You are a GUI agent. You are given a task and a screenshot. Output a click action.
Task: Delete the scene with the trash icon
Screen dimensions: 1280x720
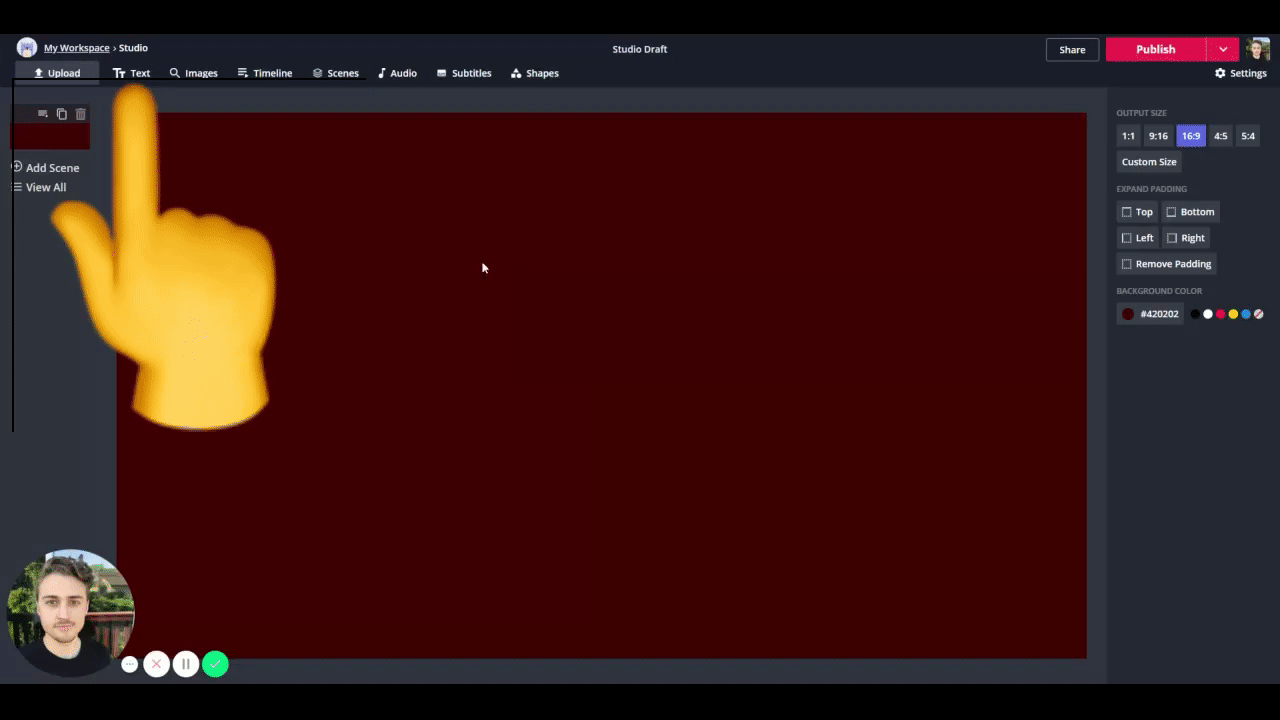point(81,114)
